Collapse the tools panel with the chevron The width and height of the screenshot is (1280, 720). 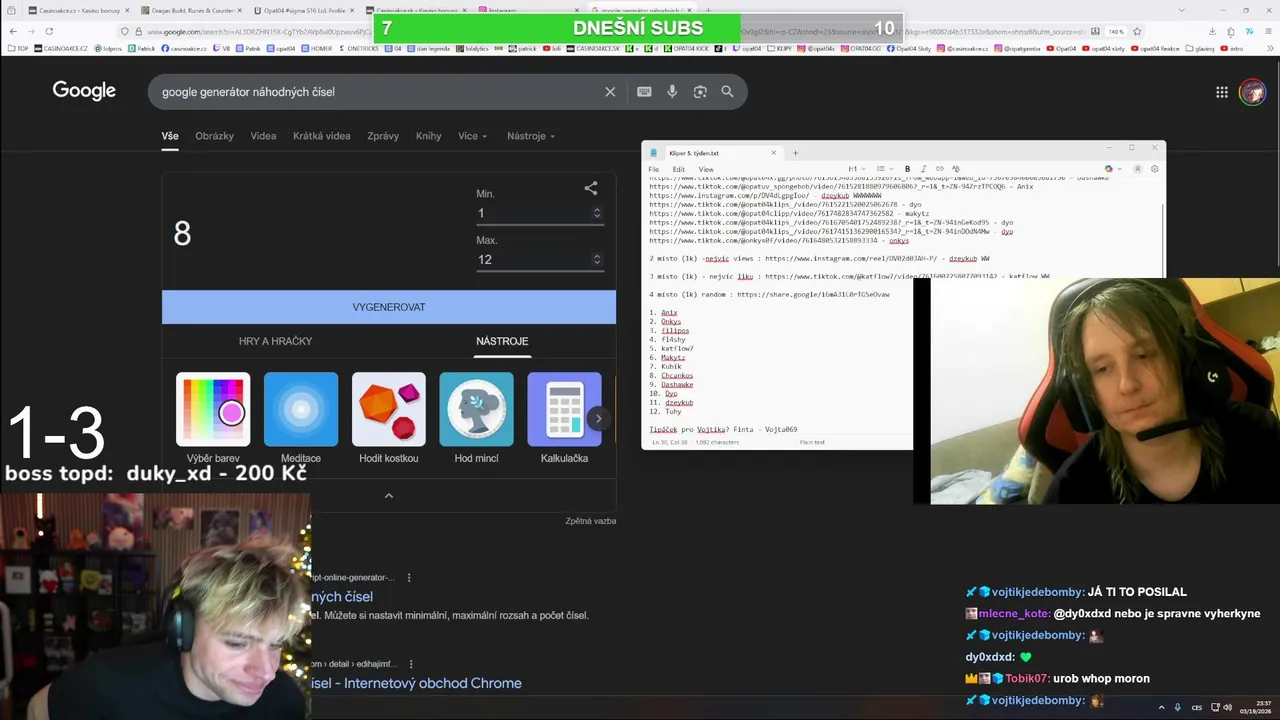pyautogui.click(x=389, y=496)
